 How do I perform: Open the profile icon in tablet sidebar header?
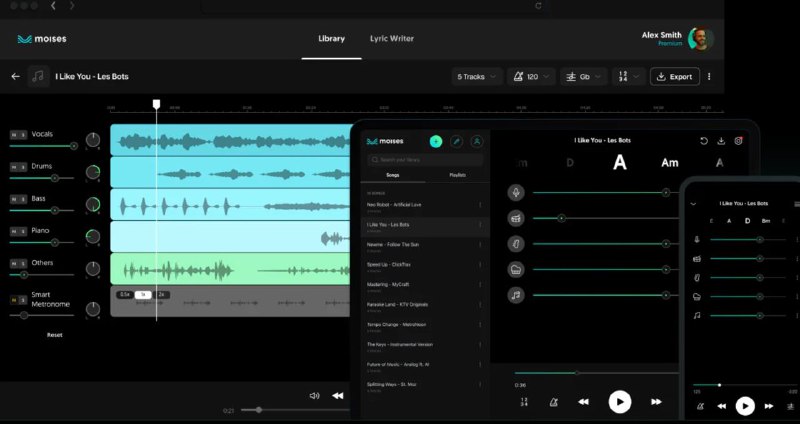477,141
